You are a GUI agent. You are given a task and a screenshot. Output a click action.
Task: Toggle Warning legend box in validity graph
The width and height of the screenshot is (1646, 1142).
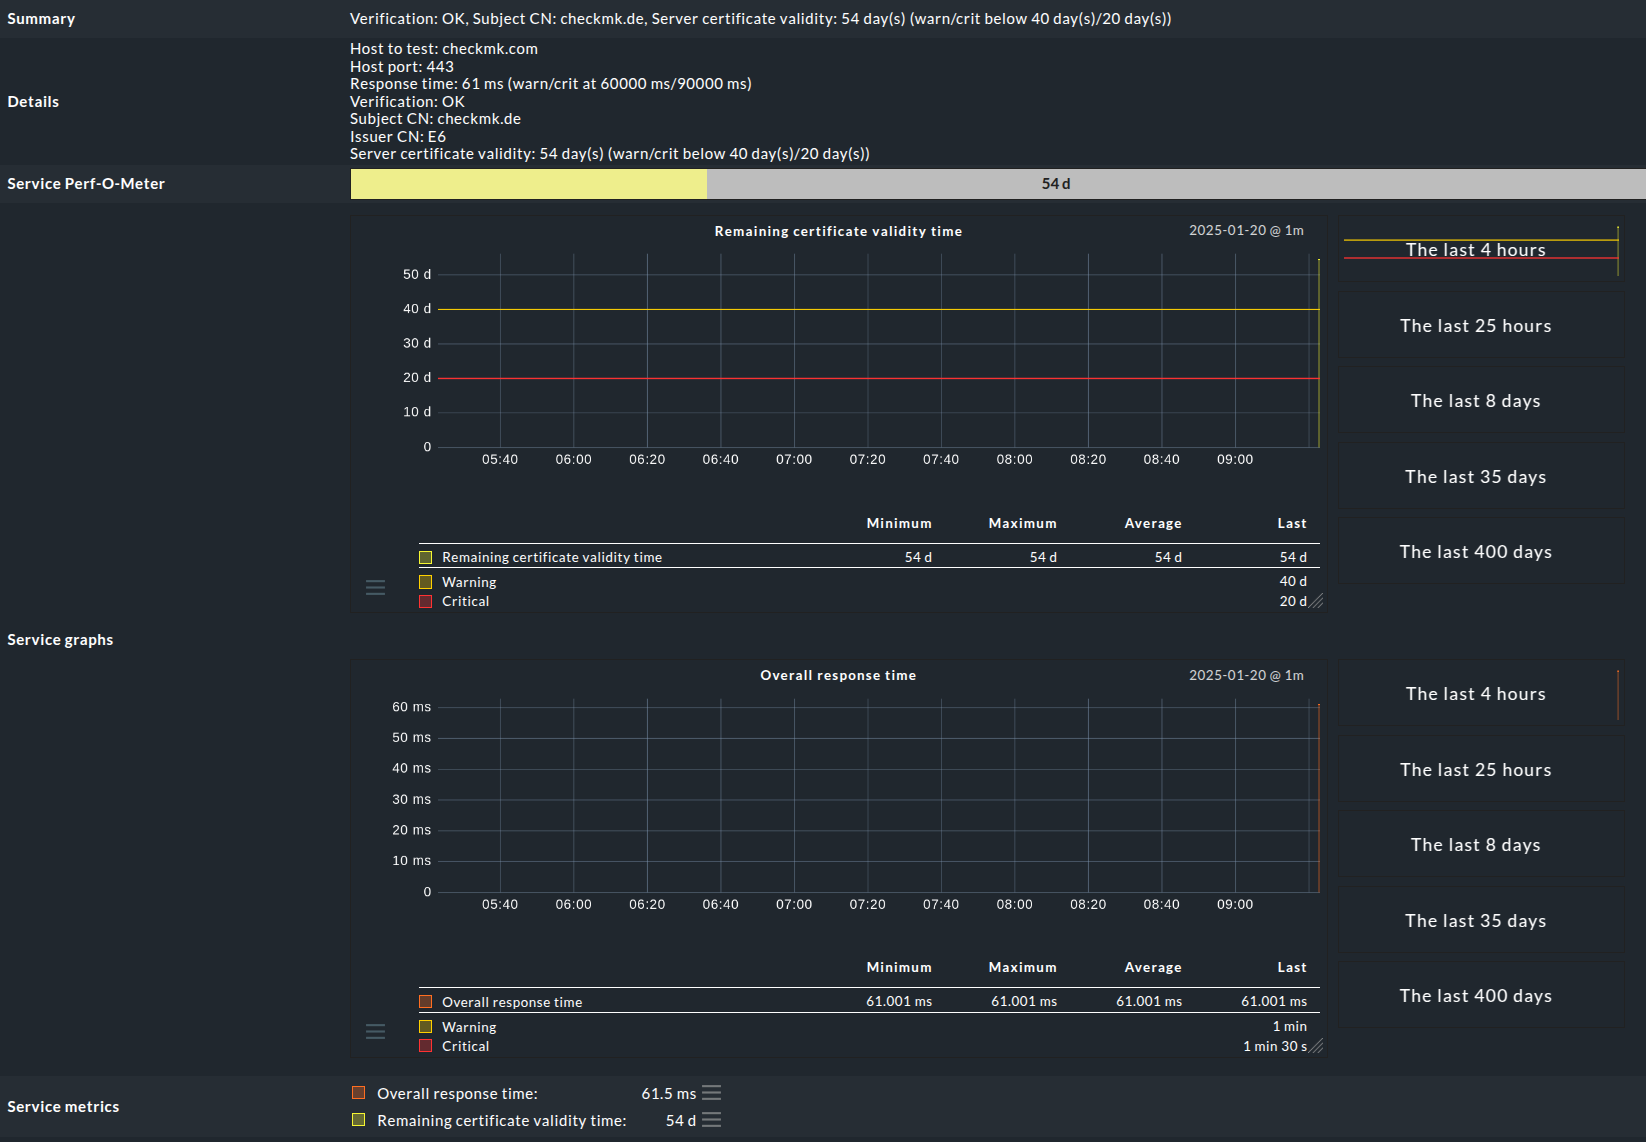(x=426, y=582)
